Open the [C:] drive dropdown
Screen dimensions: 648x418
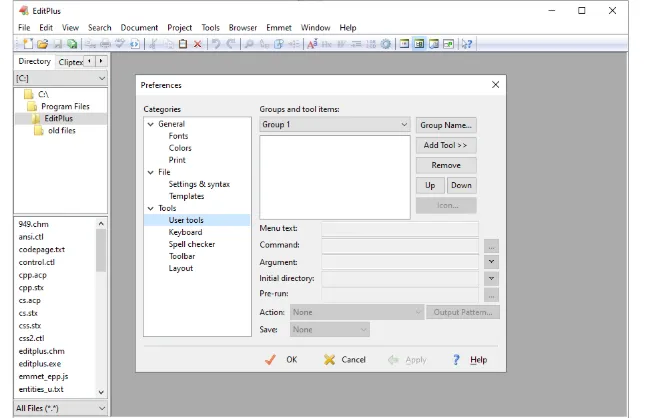click(61, 78)
